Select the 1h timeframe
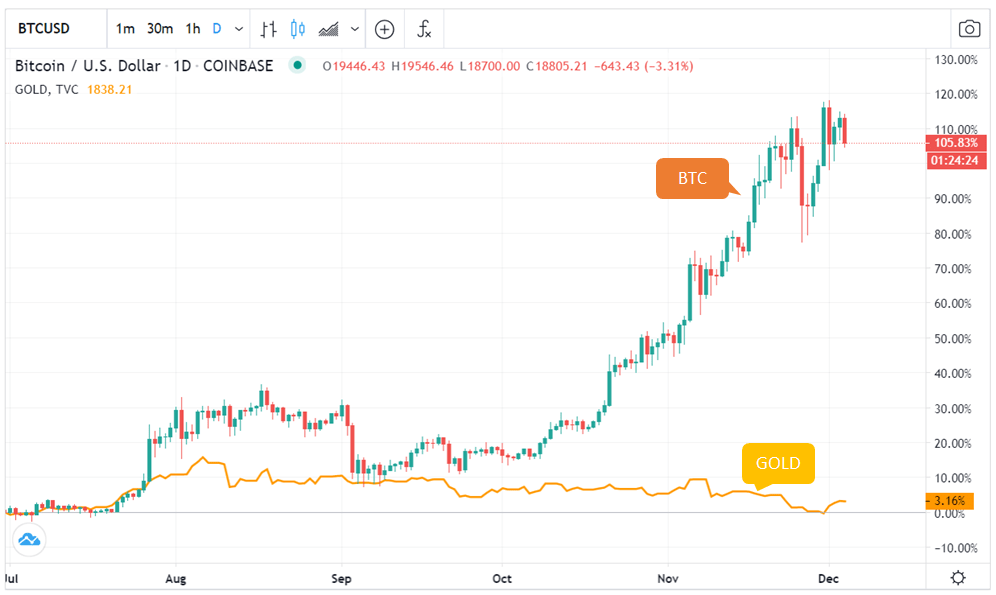Image resolution: width=996 pixels, height=595 pixels. click(x=193, y=29)
